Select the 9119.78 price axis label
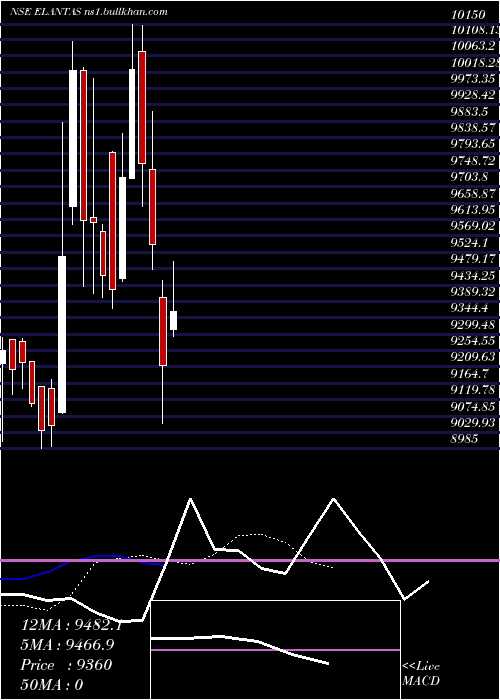Viewport: 500px width, 700px height. tap(473, 390)
